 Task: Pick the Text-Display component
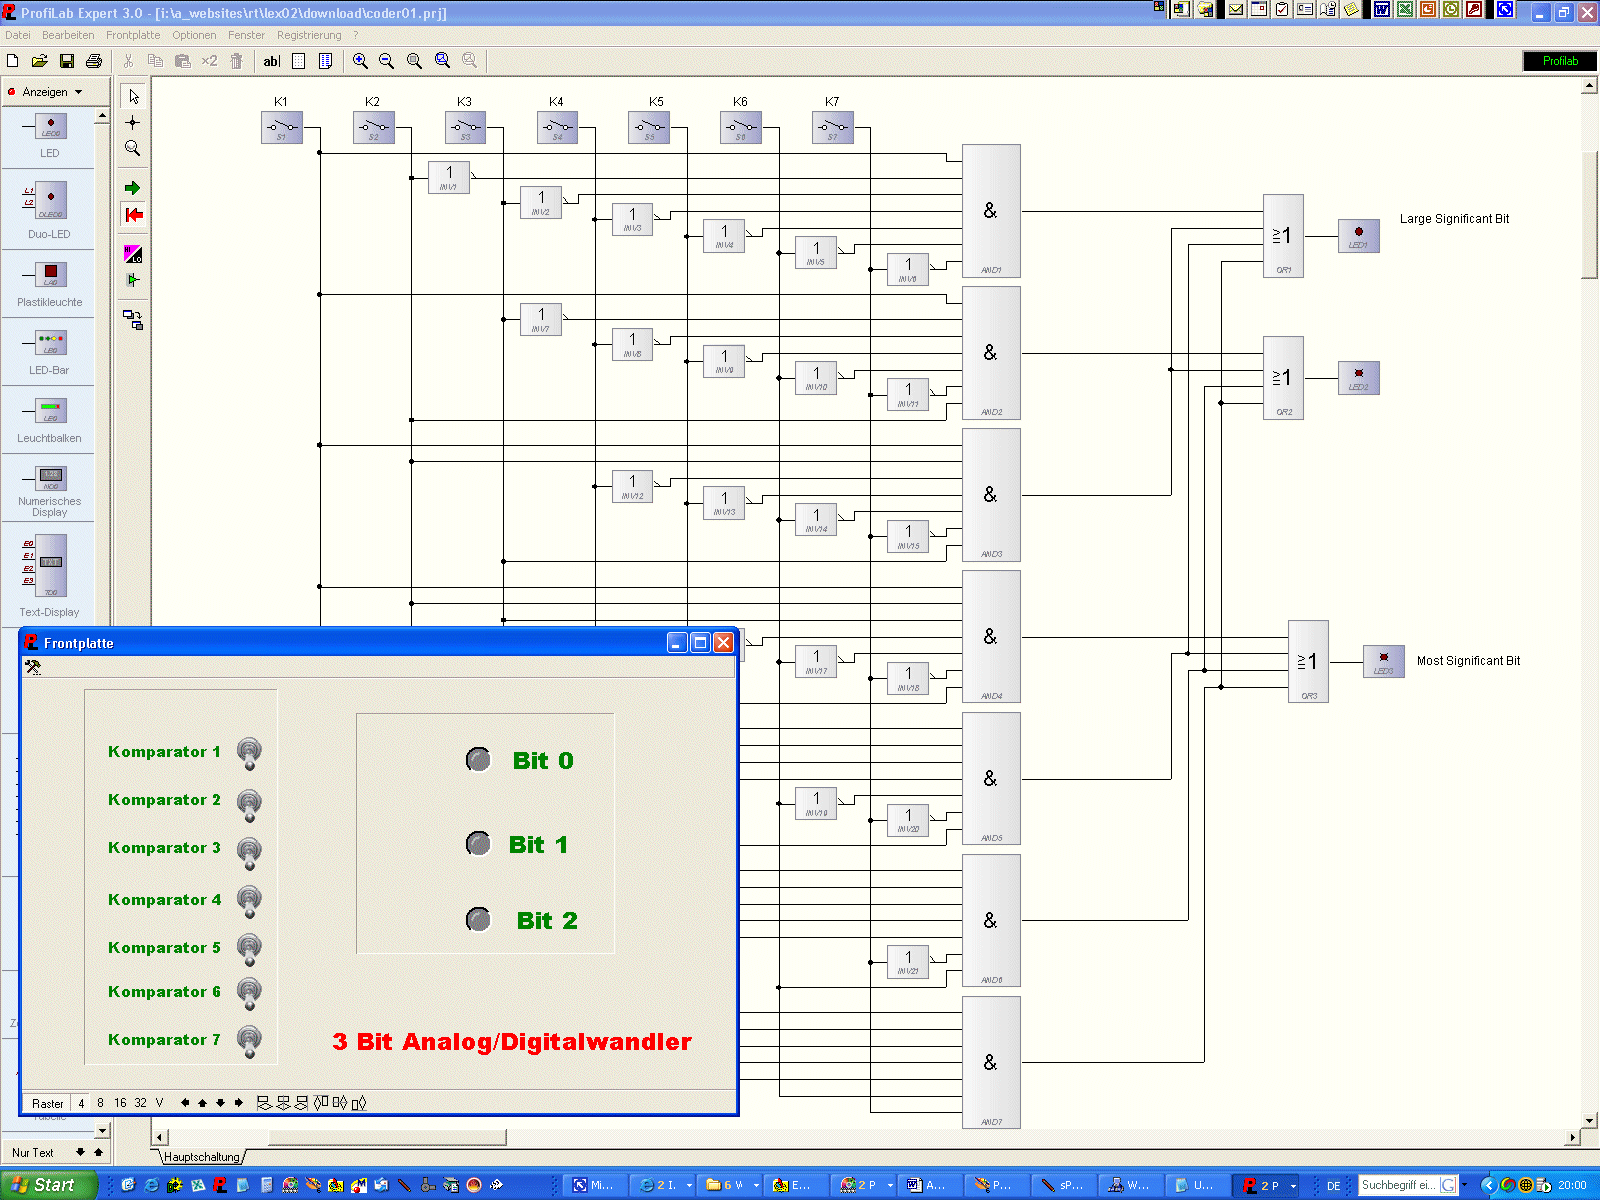coord(50,574)
